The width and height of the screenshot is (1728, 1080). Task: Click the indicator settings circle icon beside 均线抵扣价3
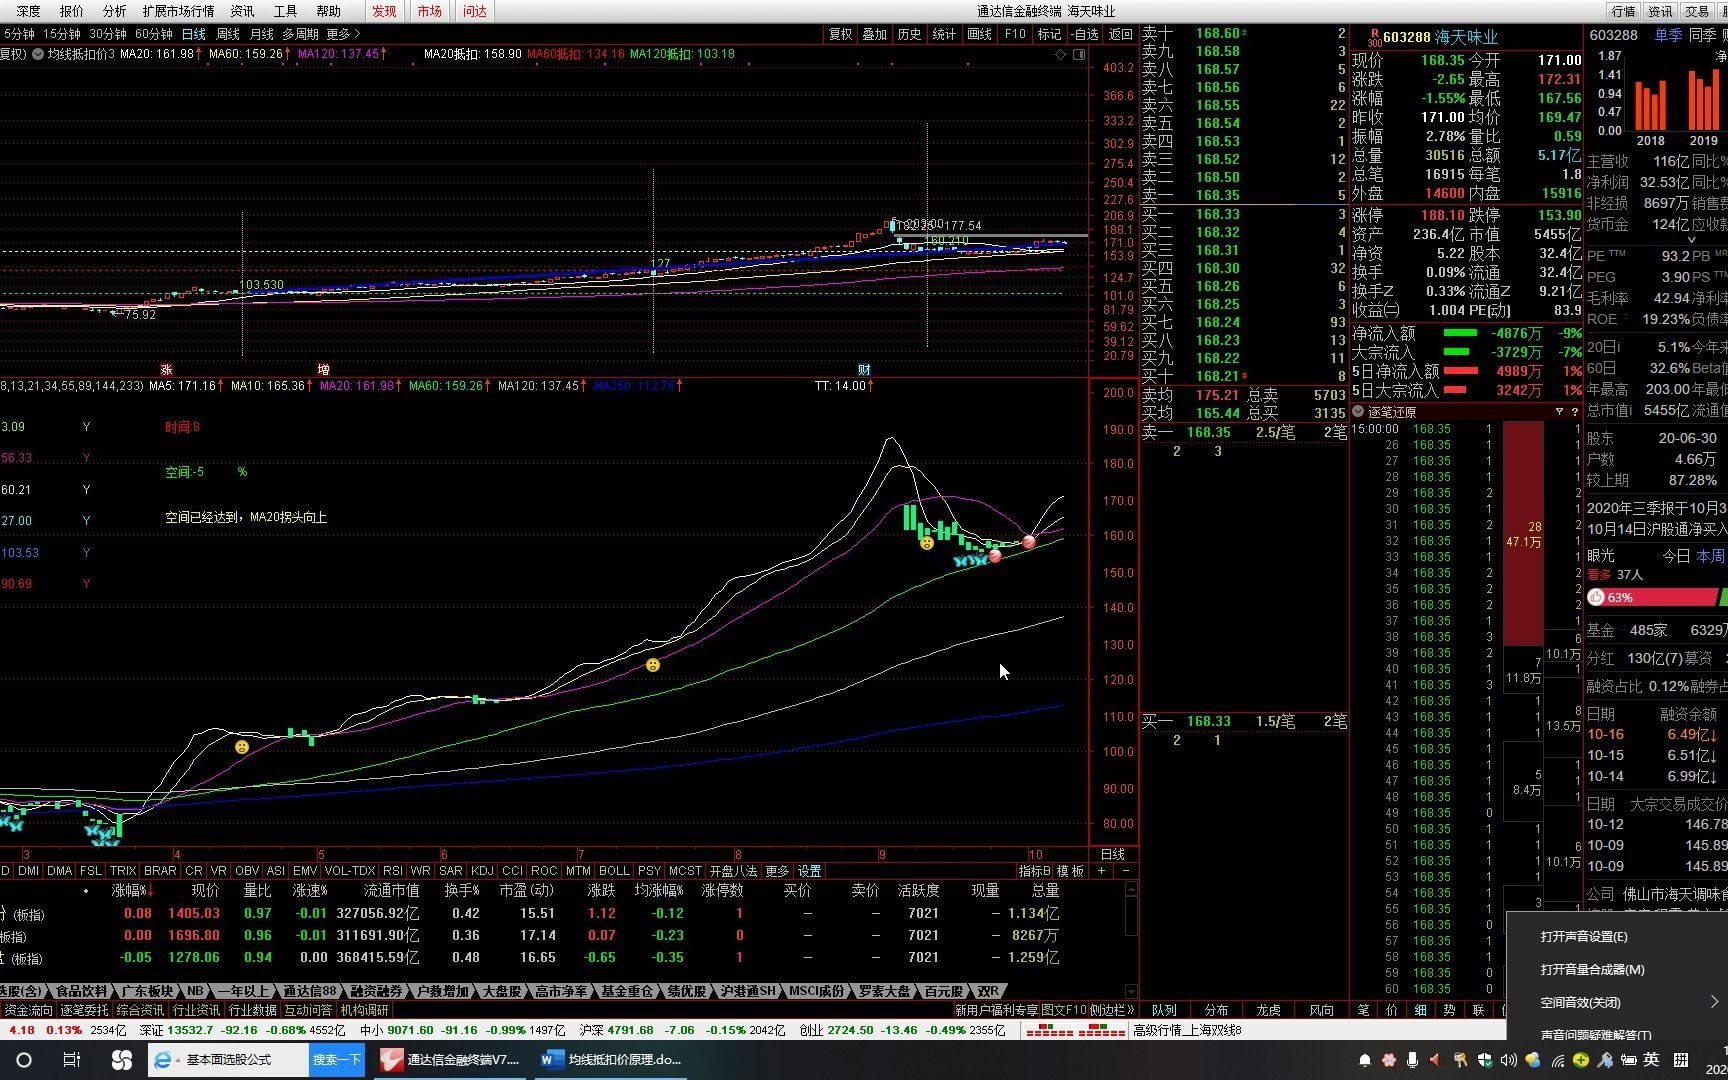(38, 54)
